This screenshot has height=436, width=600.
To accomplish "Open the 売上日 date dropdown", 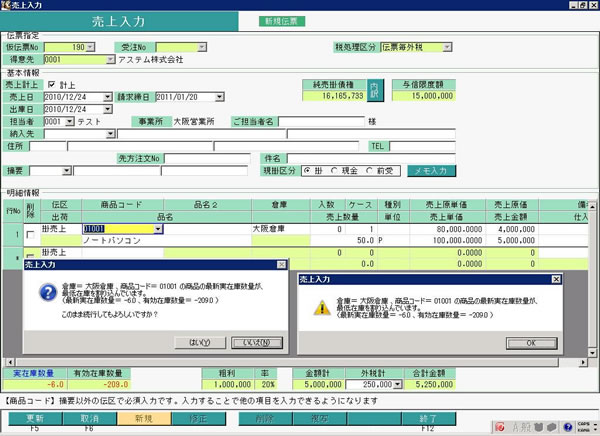I will (x=108, y=97).
